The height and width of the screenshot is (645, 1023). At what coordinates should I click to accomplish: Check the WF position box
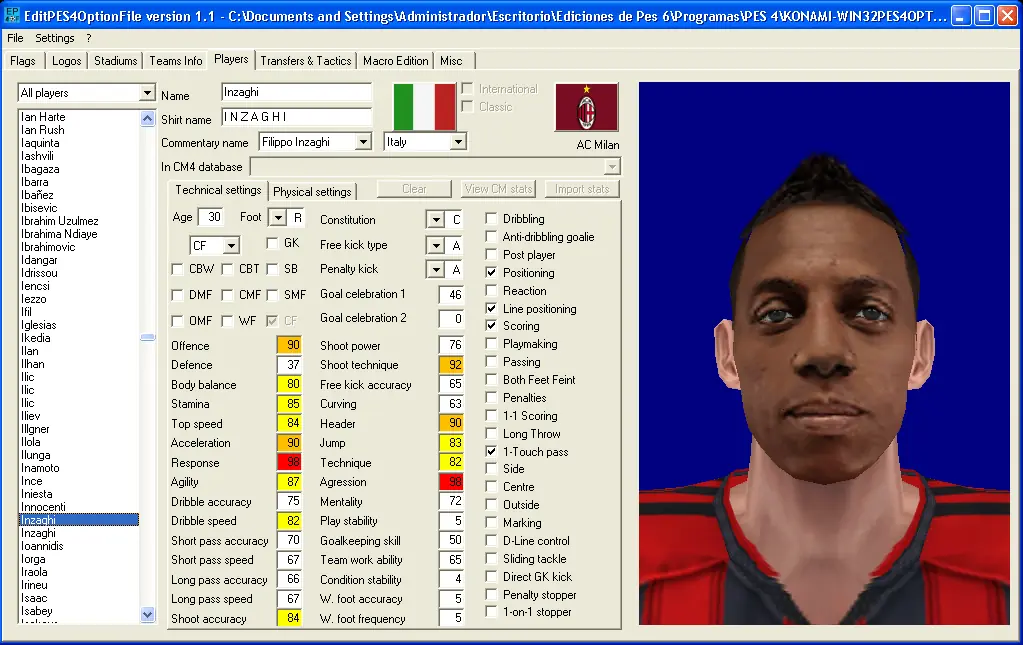click(227, 321)
